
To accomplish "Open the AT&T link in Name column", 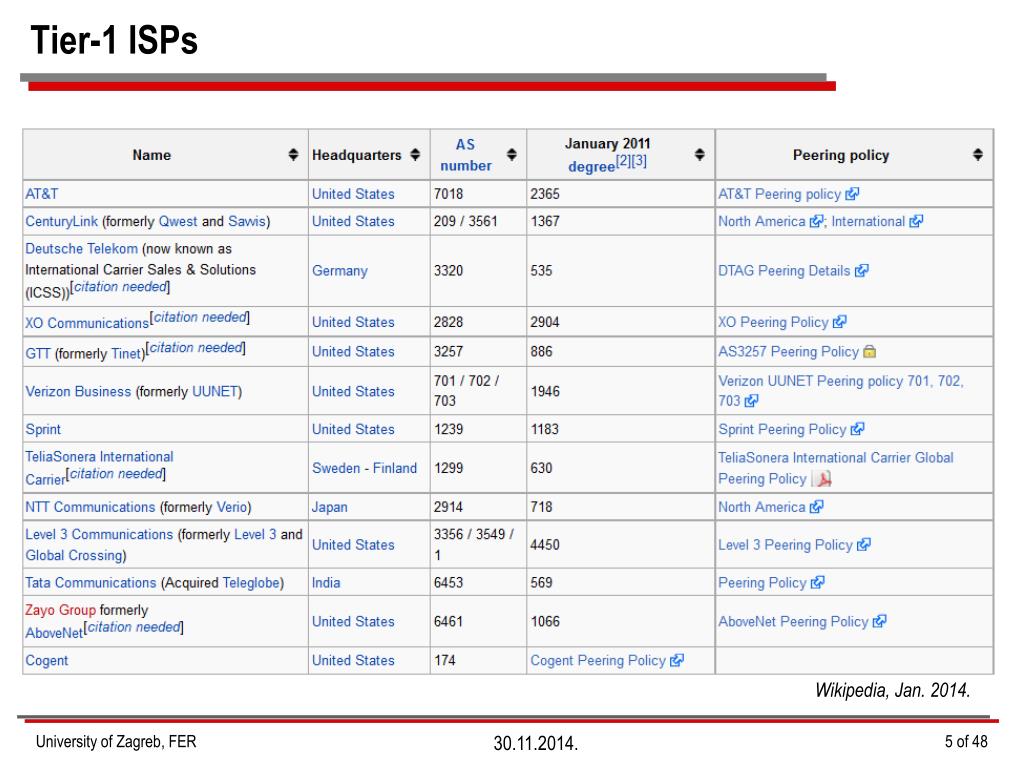I will (x=42, y=194).
